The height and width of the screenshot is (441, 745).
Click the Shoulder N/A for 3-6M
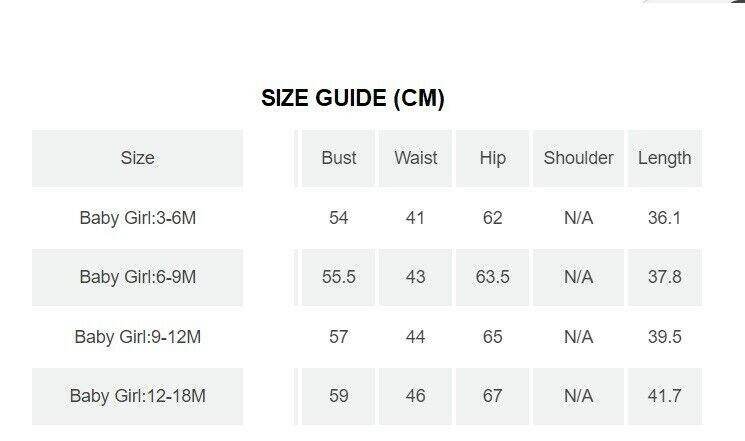pos(579,218)
